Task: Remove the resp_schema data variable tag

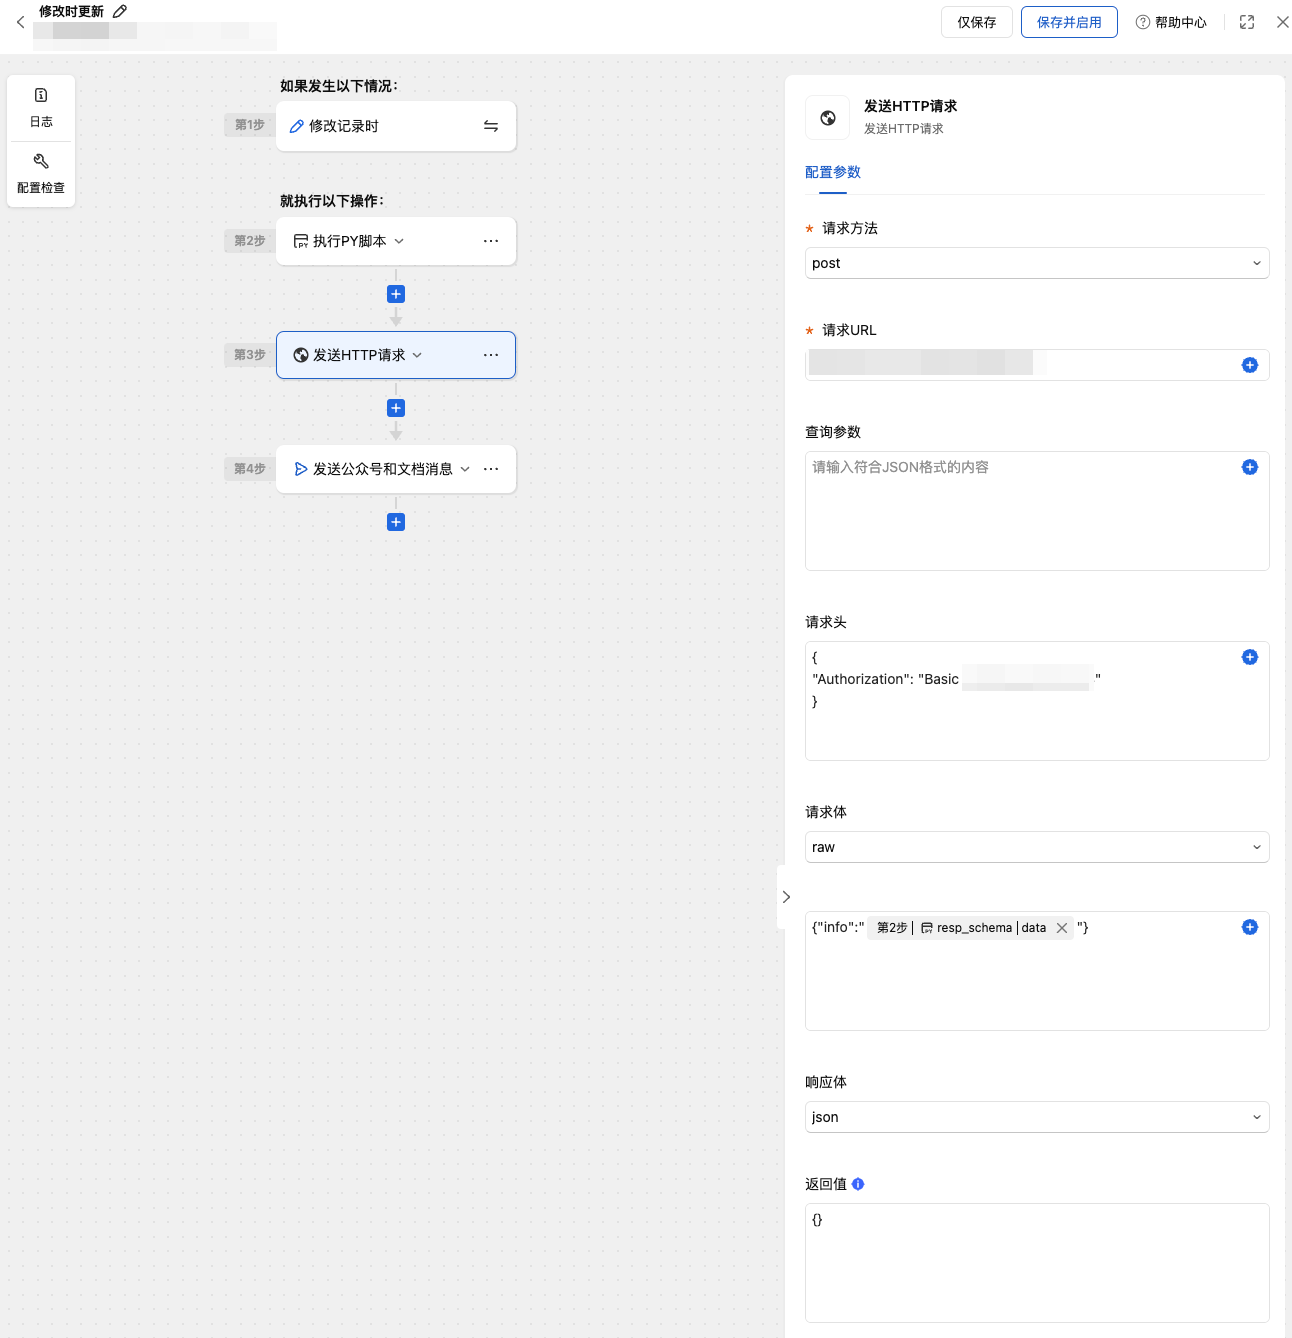Action: point(1062,928)
